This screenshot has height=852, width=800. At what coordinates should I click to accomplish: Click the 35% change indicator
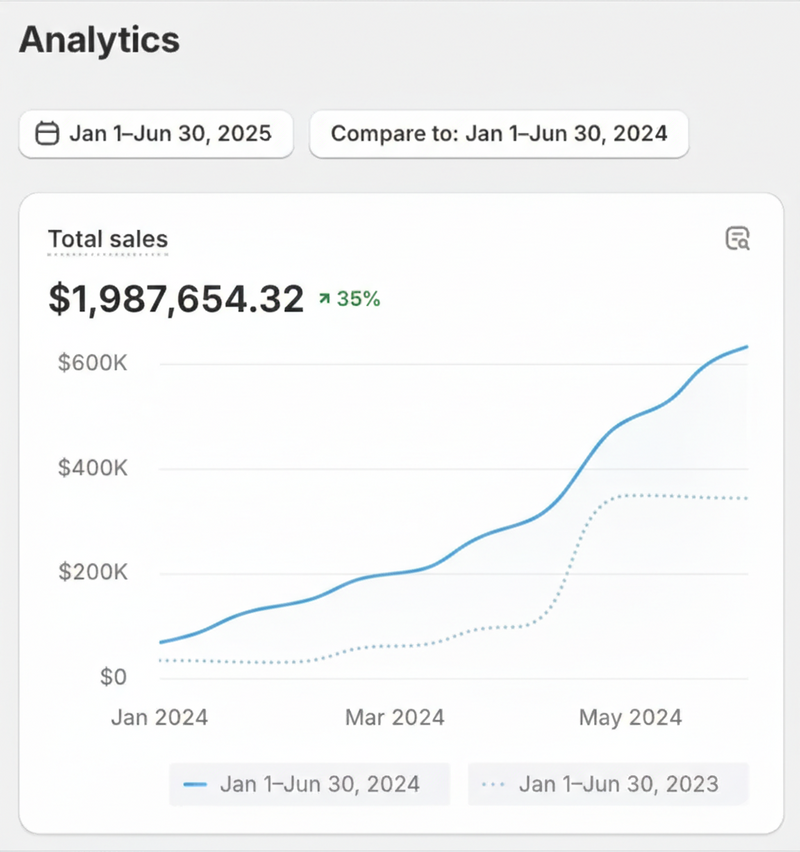click(x=358, y=298)
